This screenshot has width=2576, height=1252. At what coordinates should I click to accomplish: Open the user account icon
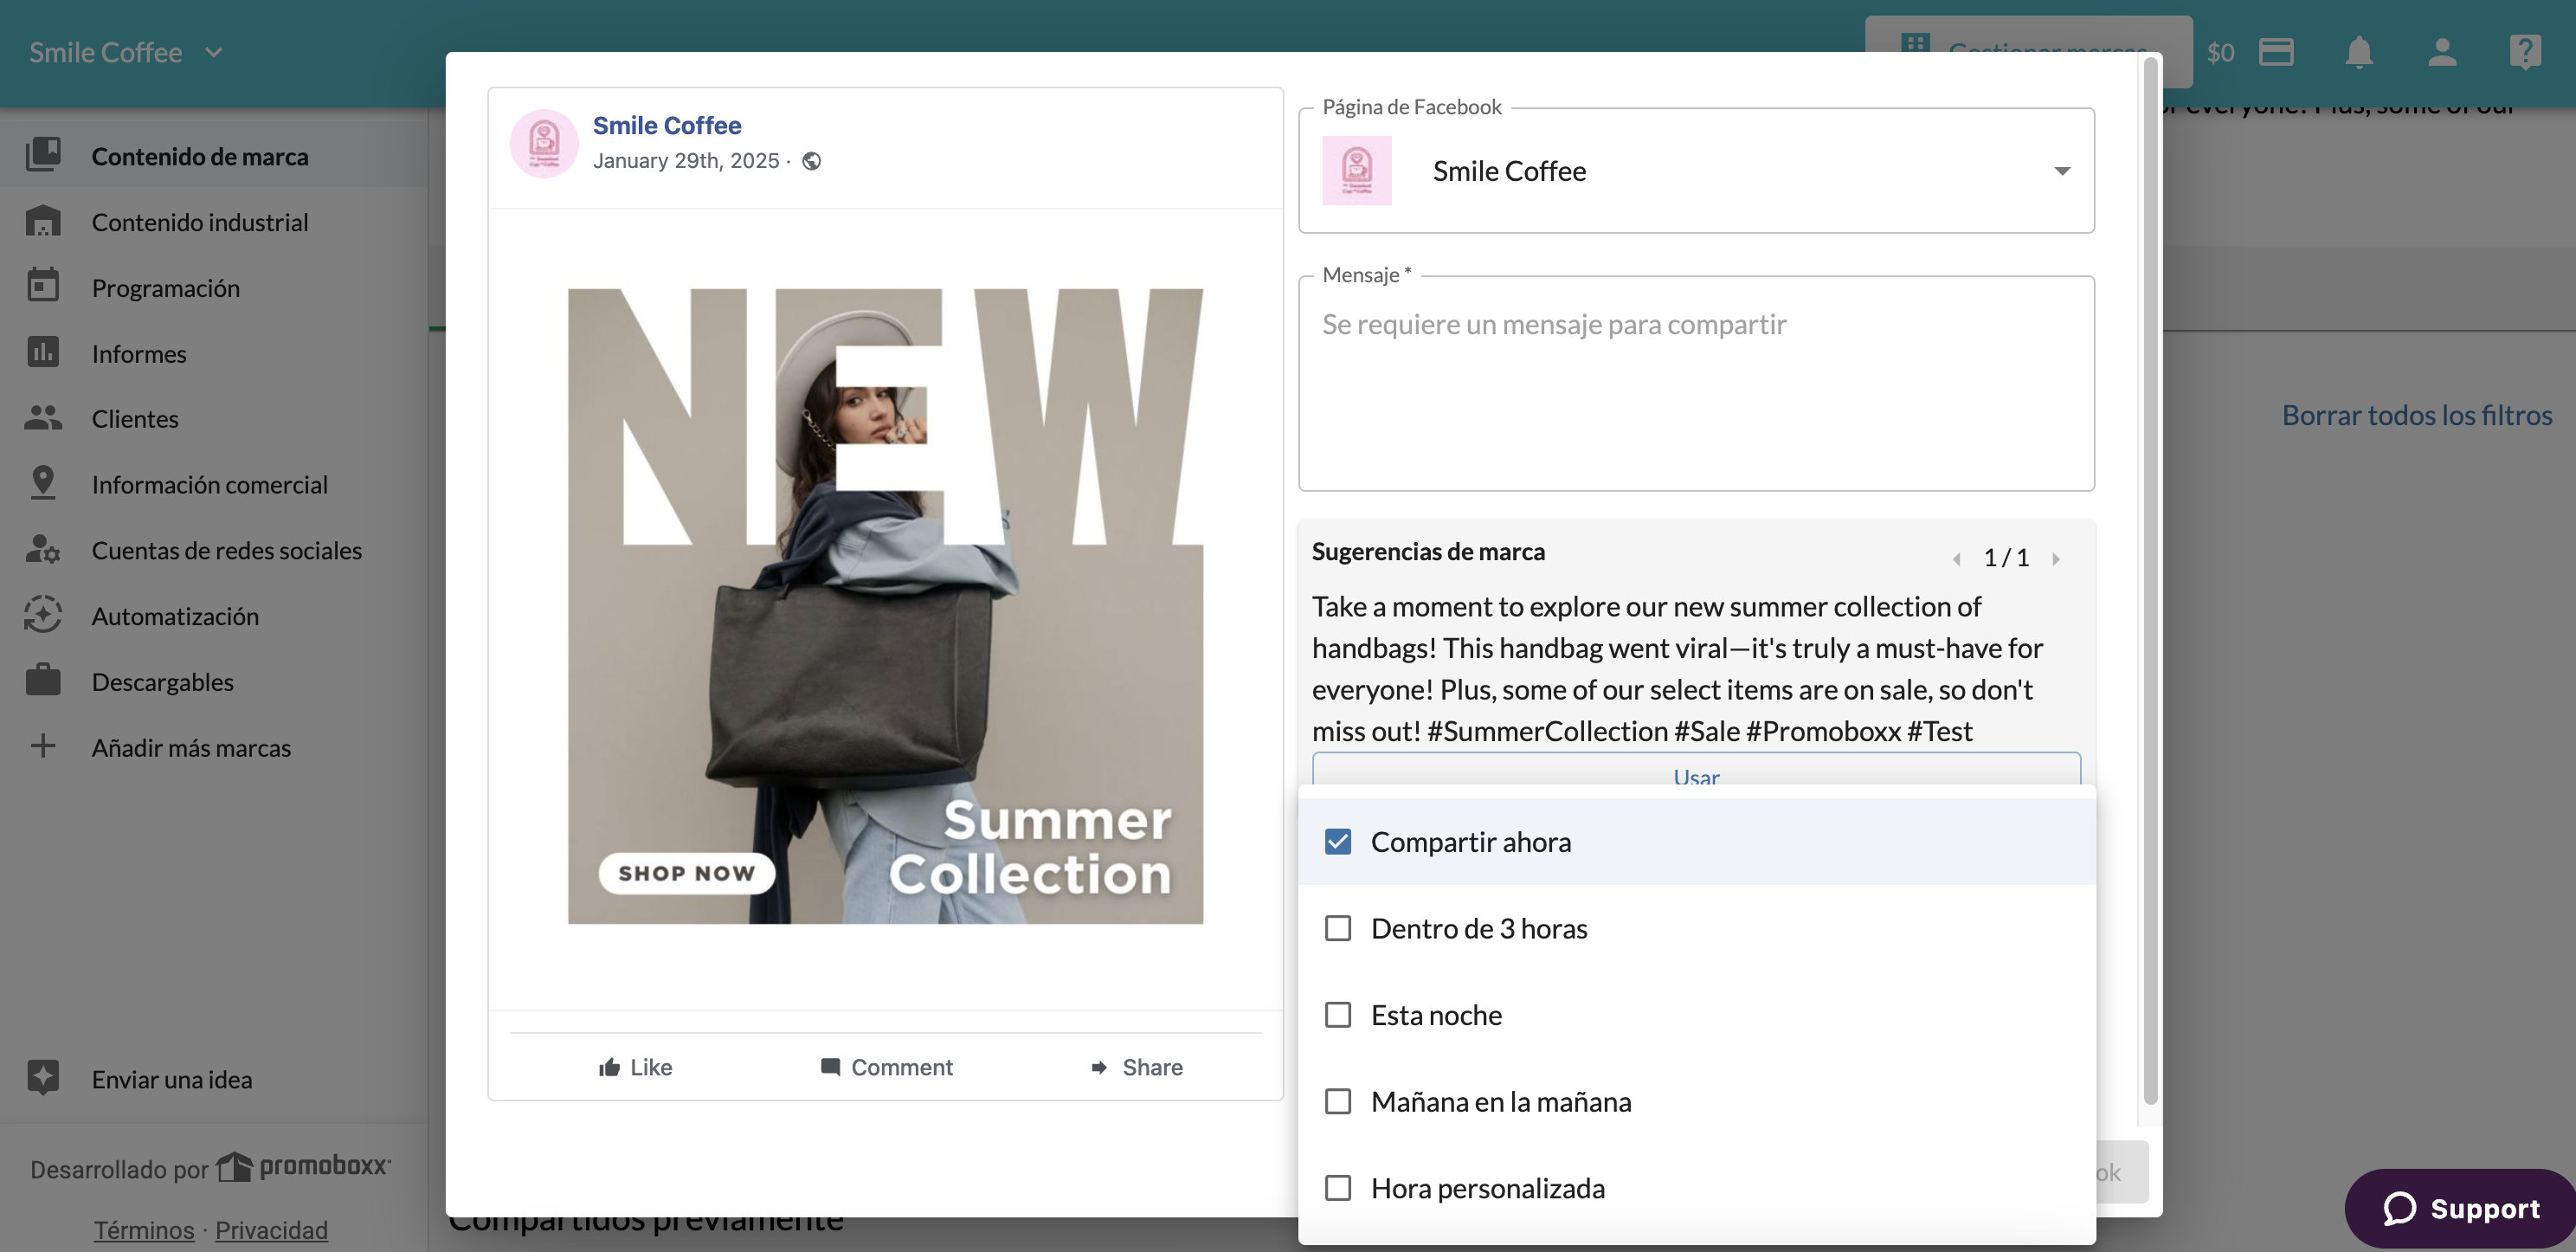pos(2442,52)
